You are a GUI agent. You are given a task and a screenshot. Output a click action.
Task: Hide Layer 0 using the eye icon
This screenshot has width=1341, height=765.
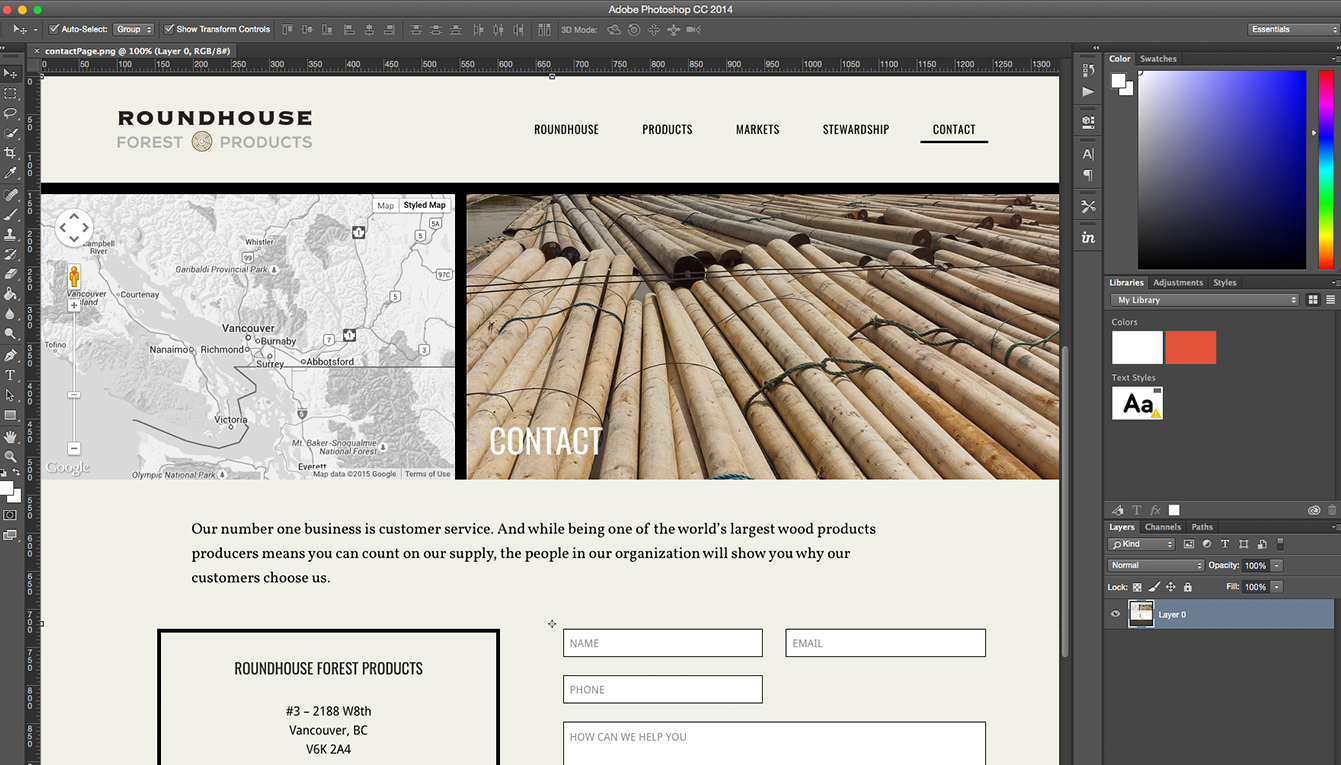tap(1116, 614)
